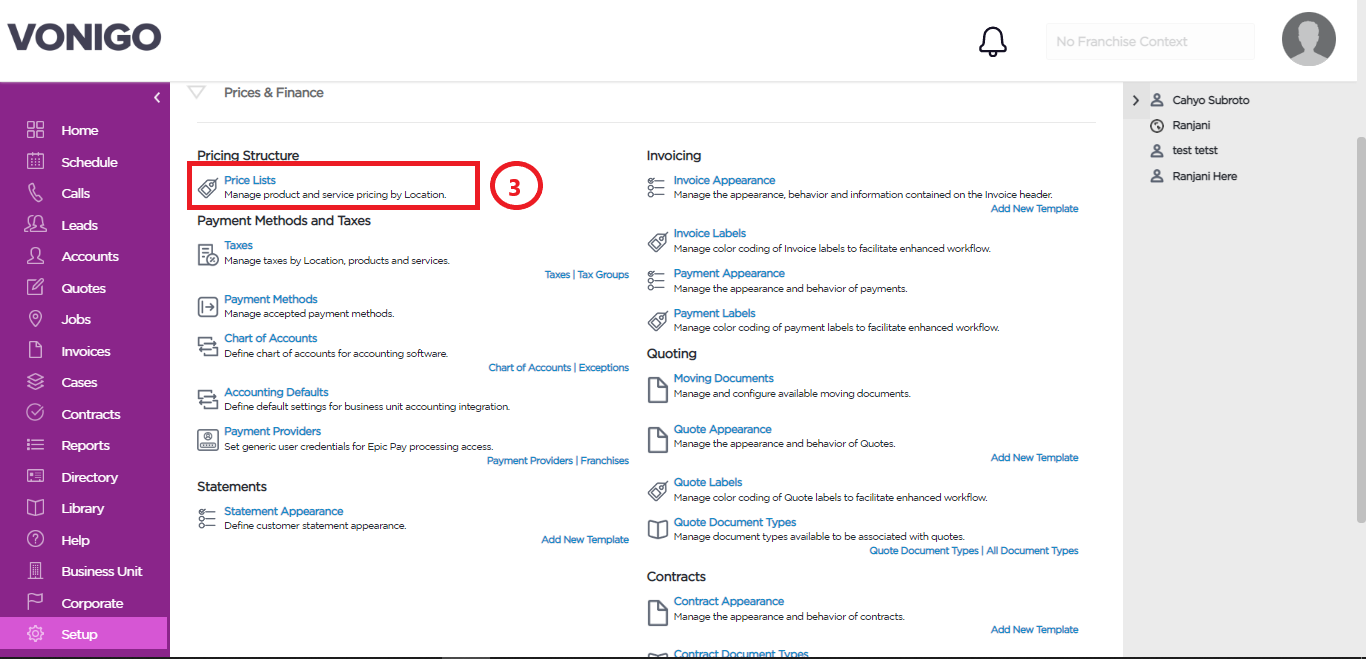Select test tetst in the user list
1366x659 pixels.
pos(1195,150)
